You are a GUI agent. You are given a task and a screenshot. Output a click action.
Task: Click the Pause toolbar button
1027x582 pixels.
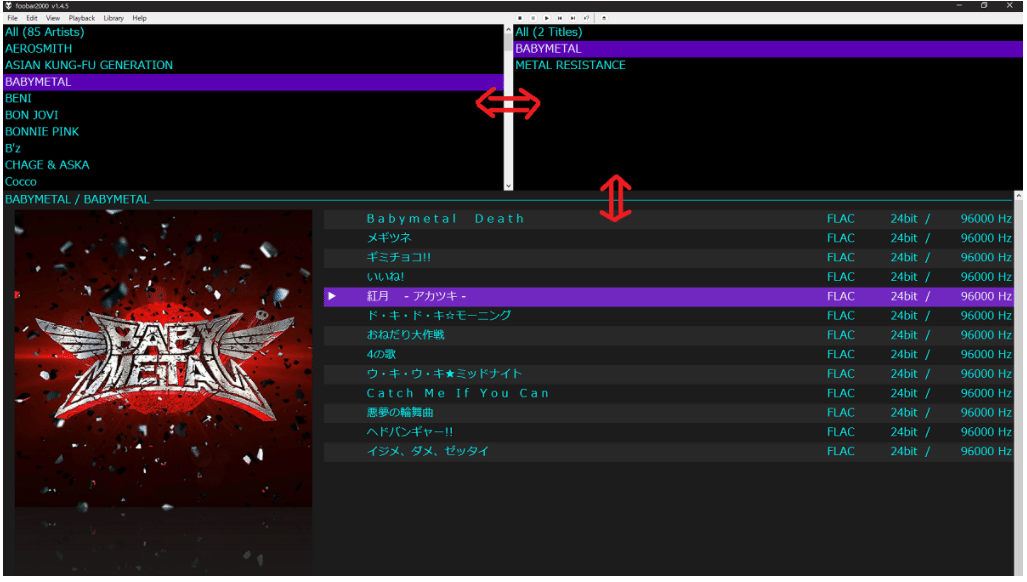(x=533, y=18)
